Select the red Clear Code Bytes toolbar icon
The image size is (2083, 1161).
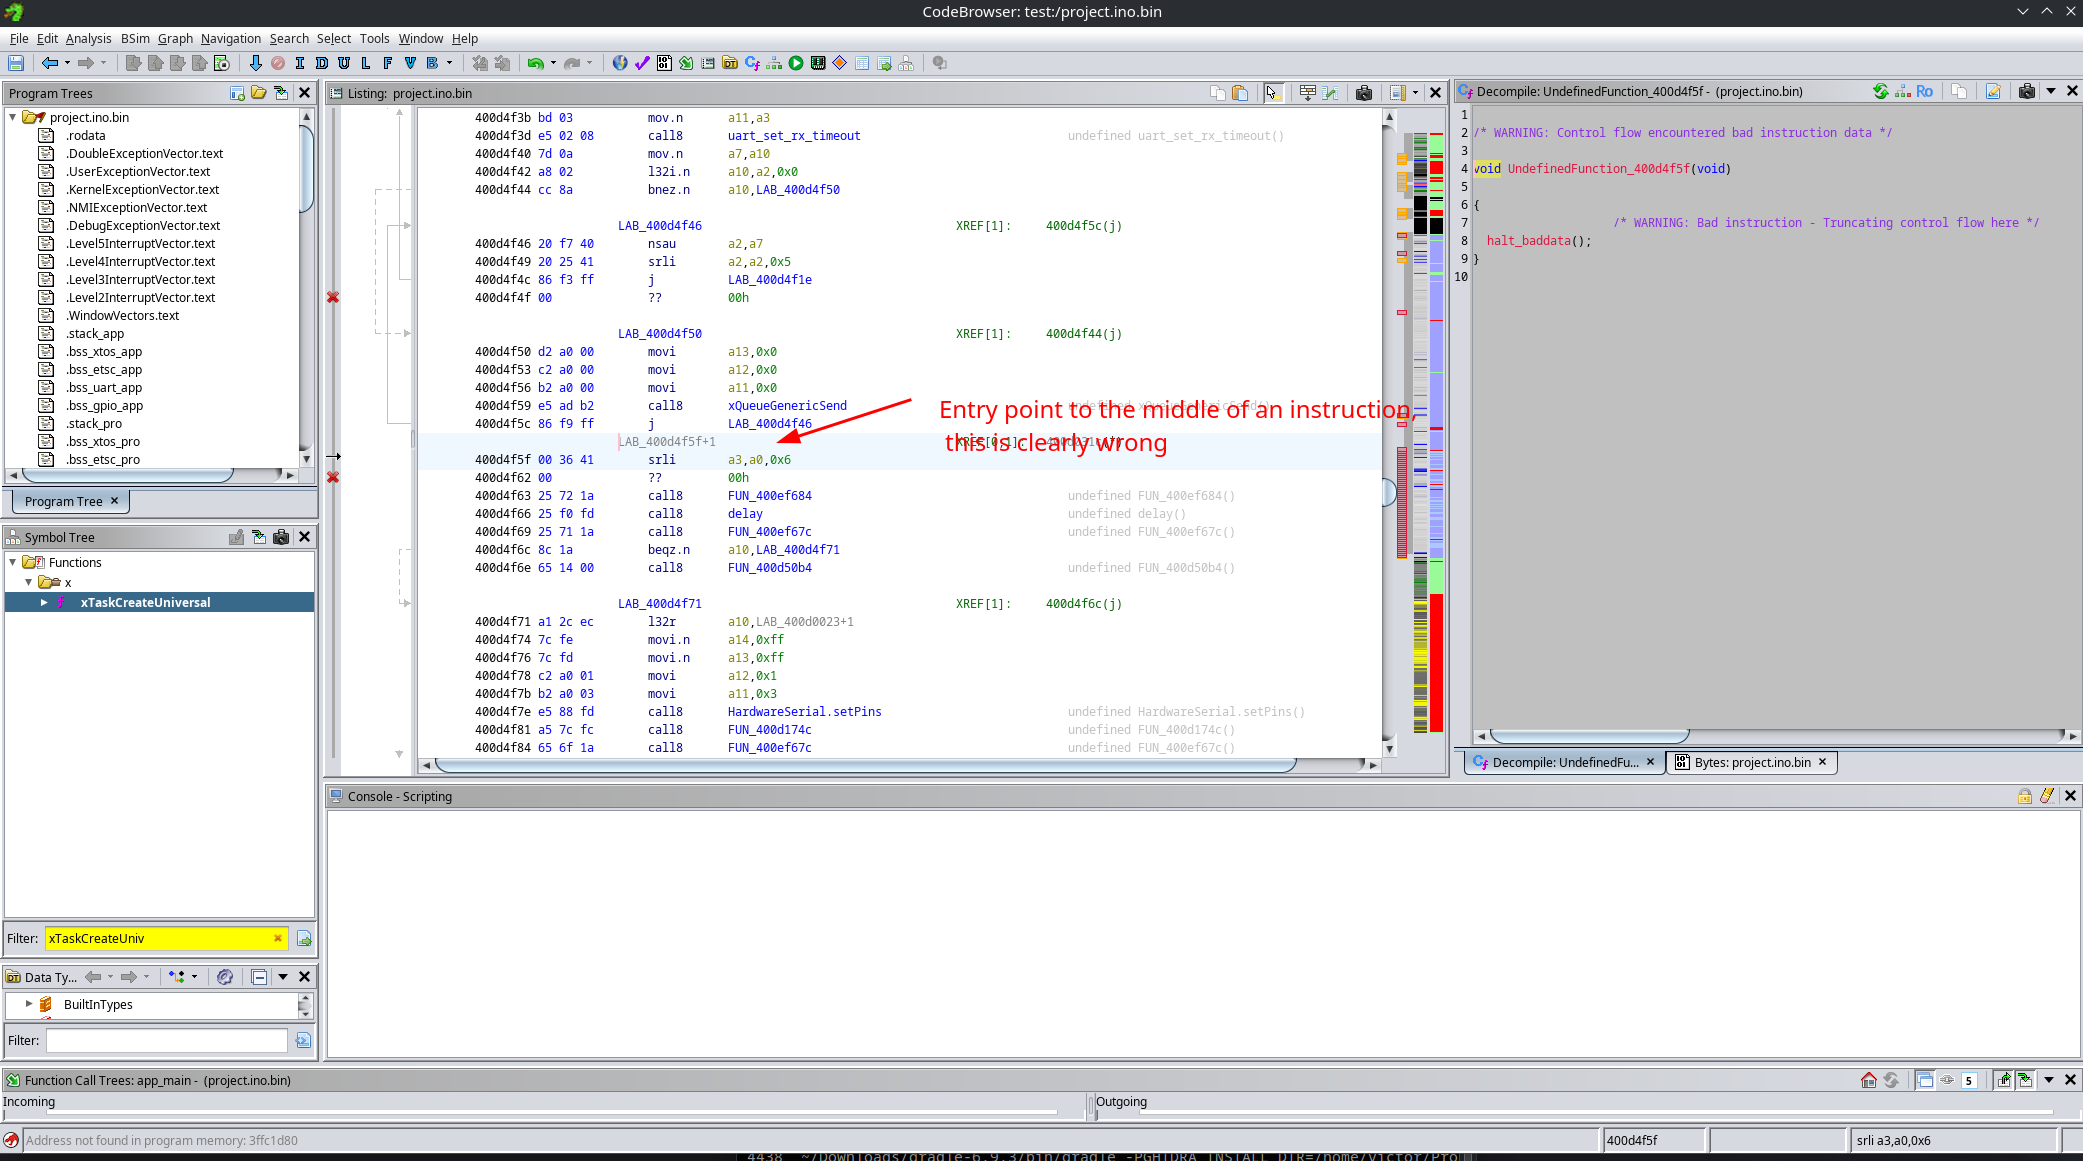click(278, 63)
